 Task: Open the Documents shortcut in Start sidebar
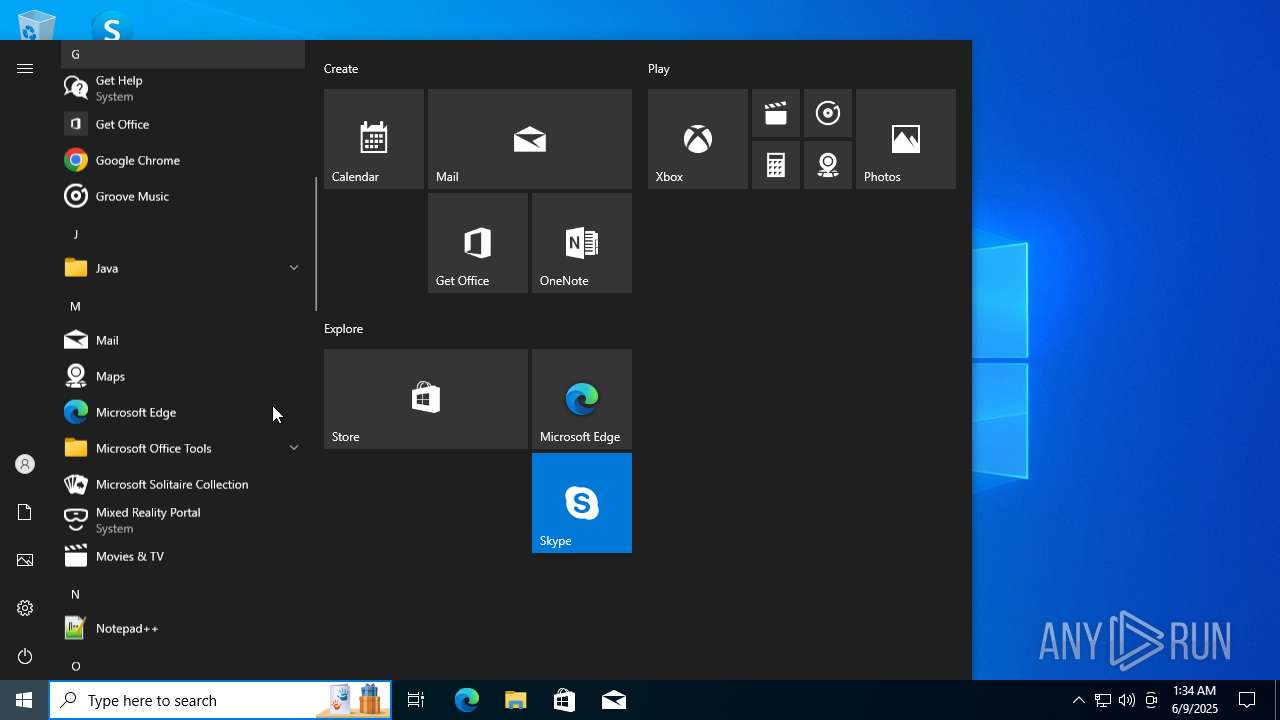25,512
